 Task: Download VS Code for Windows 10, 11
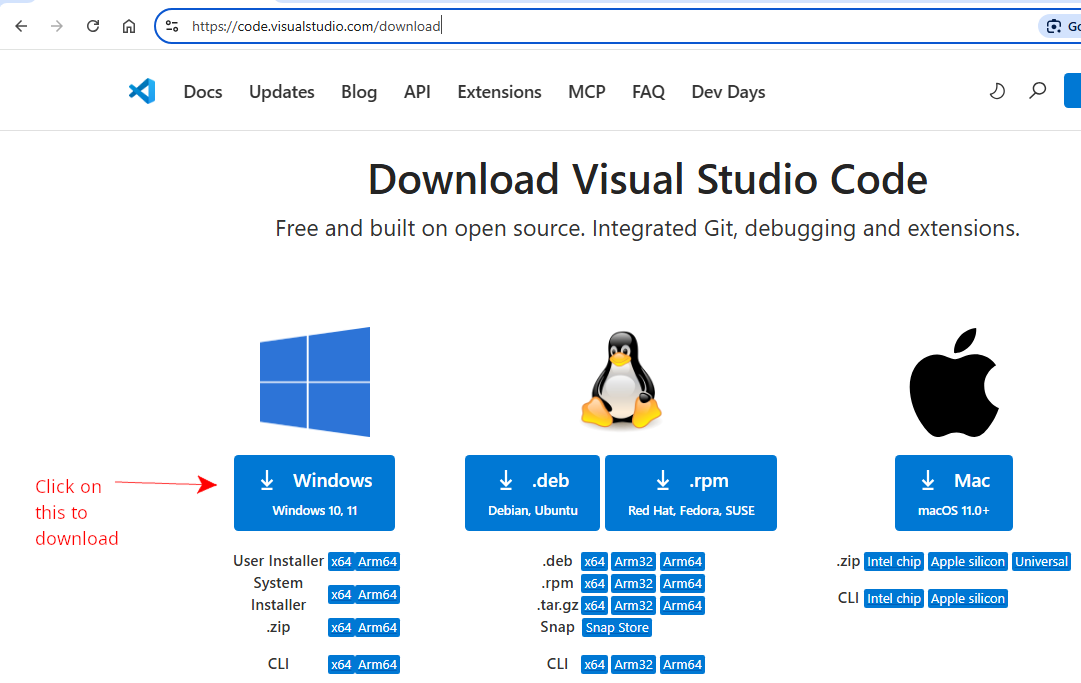click(314, 492)
